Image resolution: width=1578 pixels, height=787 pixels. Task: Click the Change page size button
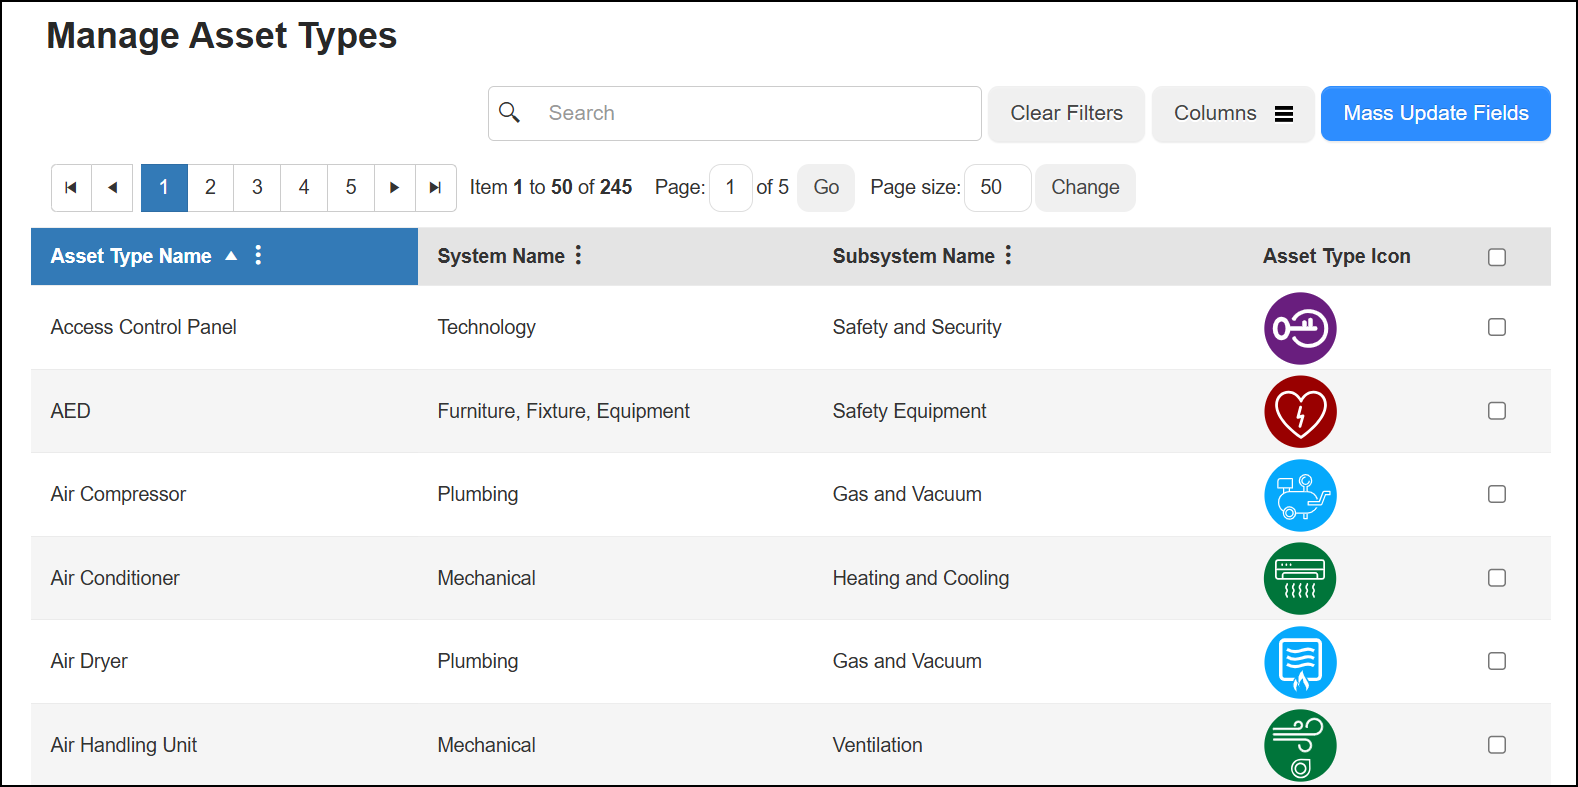pos(1085,188)
